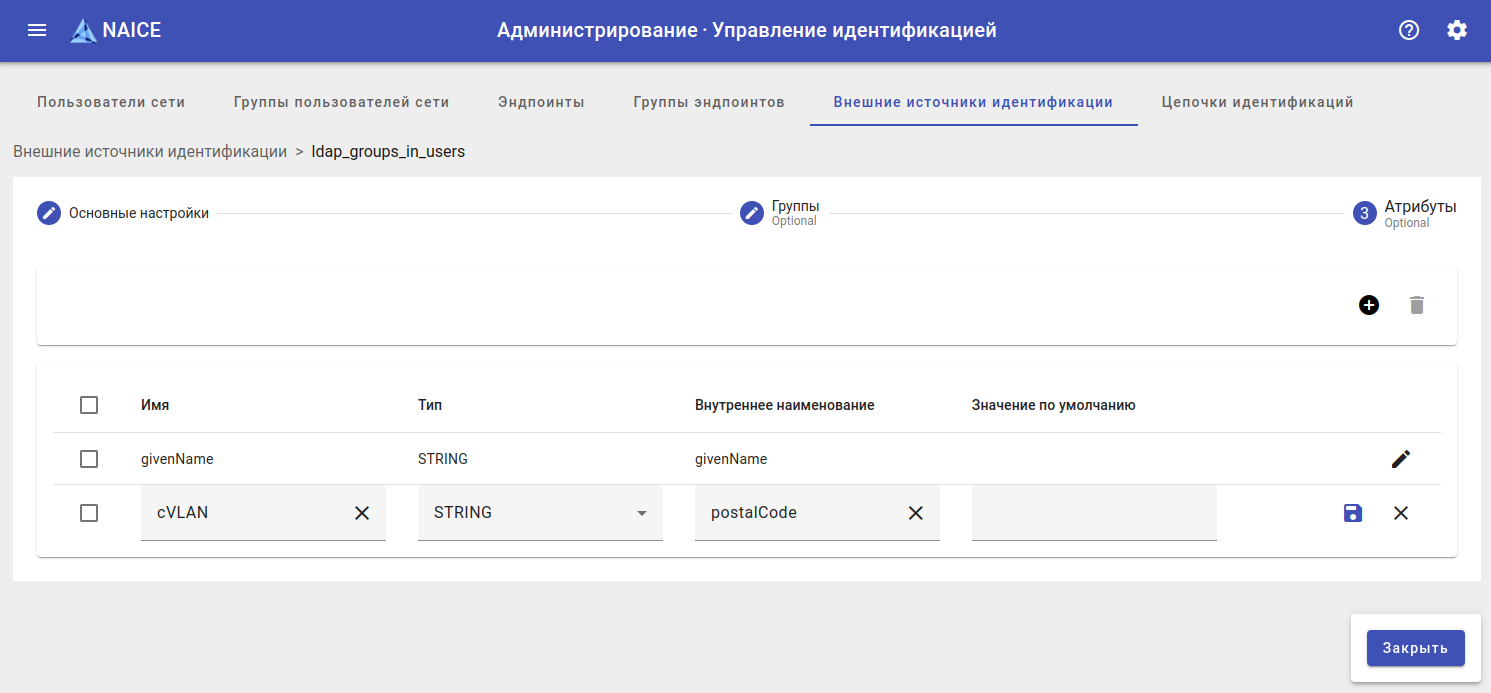Click the help question mark icon

click(x=1409, y=30)
